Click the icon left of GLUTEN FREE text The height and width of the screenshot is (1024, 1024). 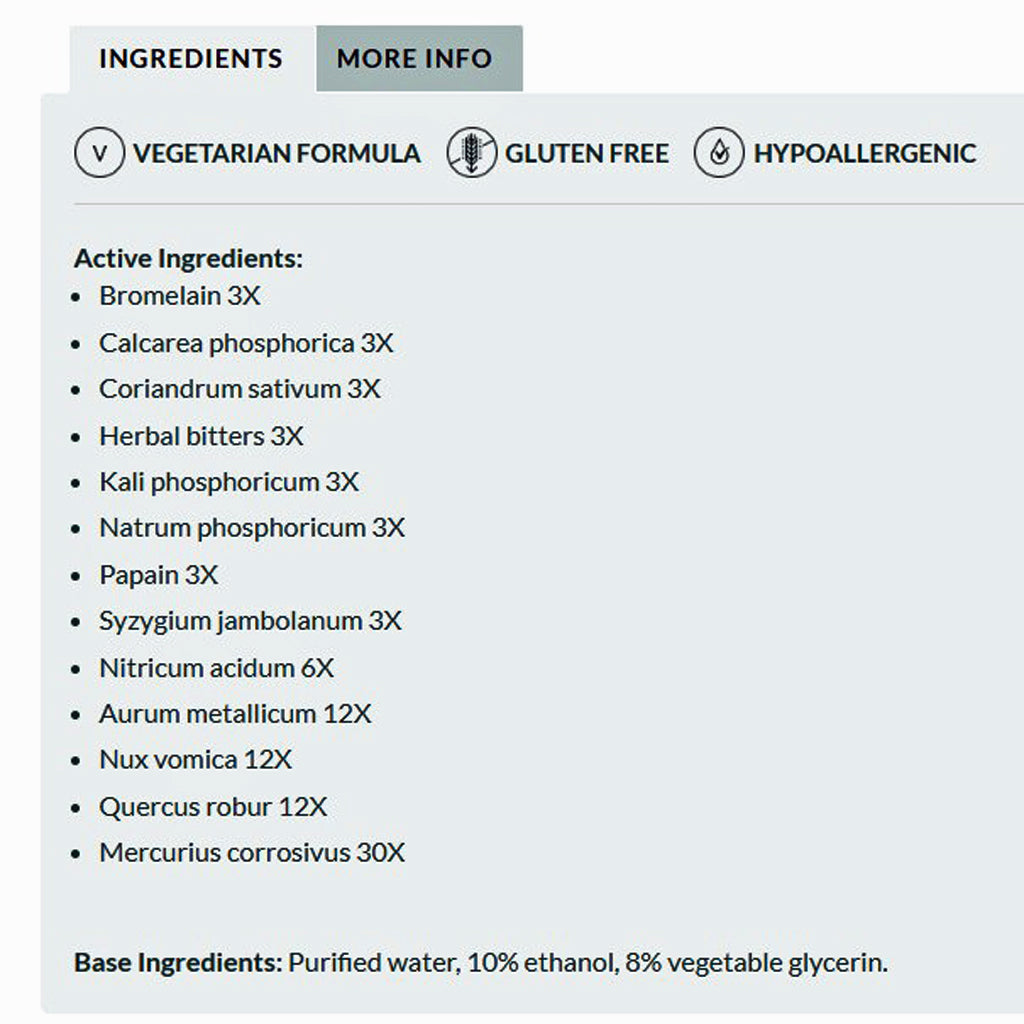tap(472, 153)
